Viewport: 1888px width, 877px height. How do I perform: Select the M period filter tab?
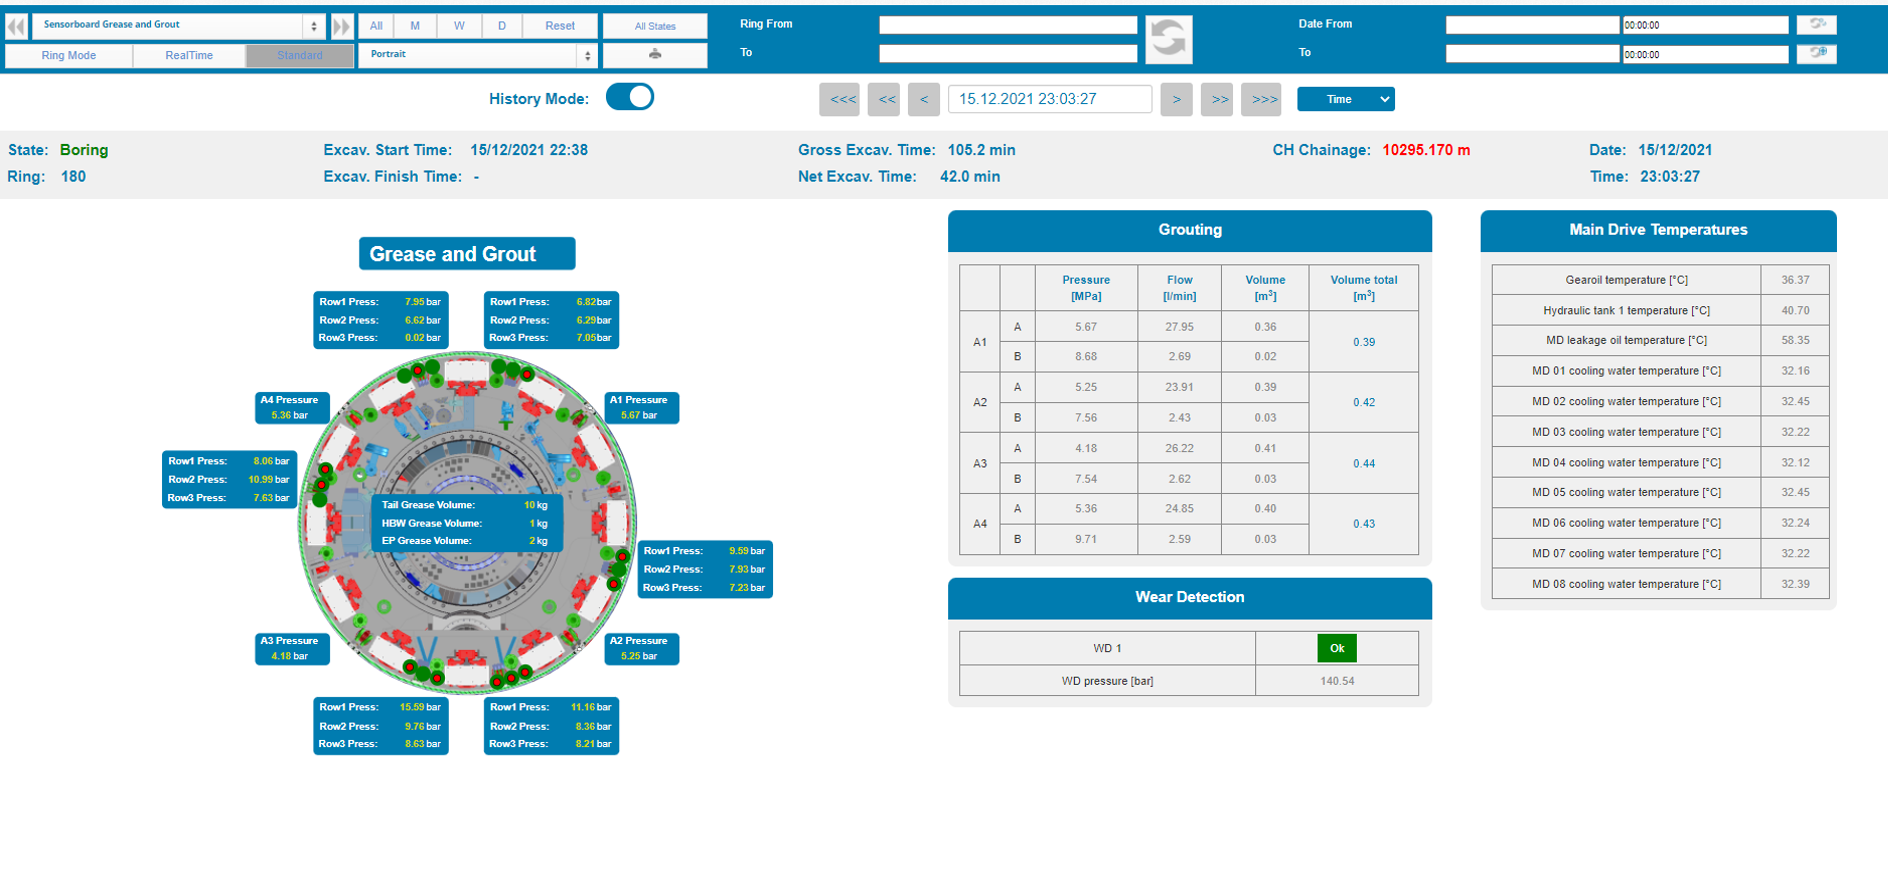click(x=415, y=26)
